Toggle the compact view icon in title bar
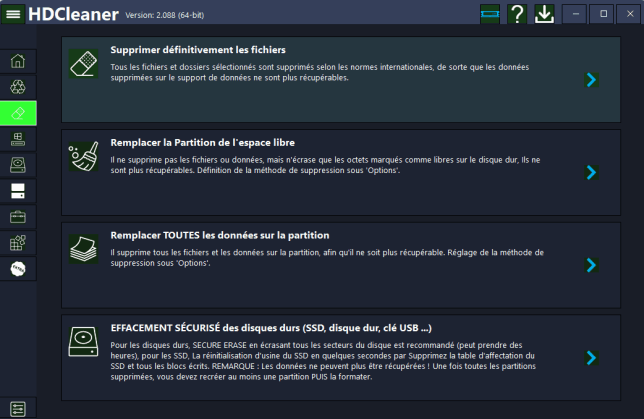Viewport: 644px width, 419px height. click(489, 14)
